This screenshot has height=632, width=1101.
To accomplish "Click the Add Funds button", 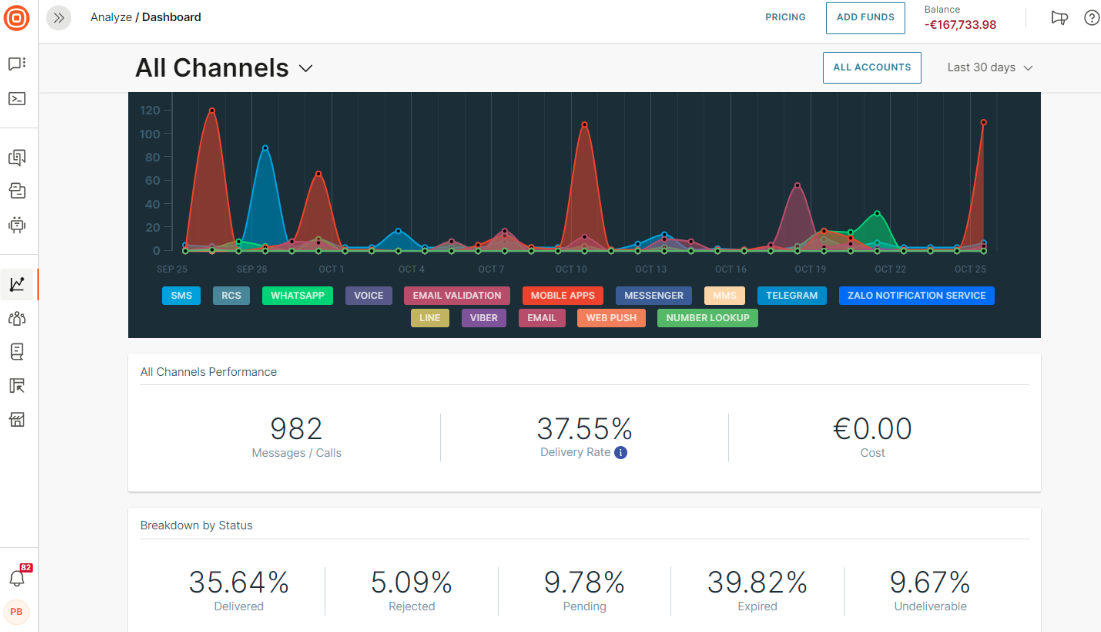I will point(865,18).
